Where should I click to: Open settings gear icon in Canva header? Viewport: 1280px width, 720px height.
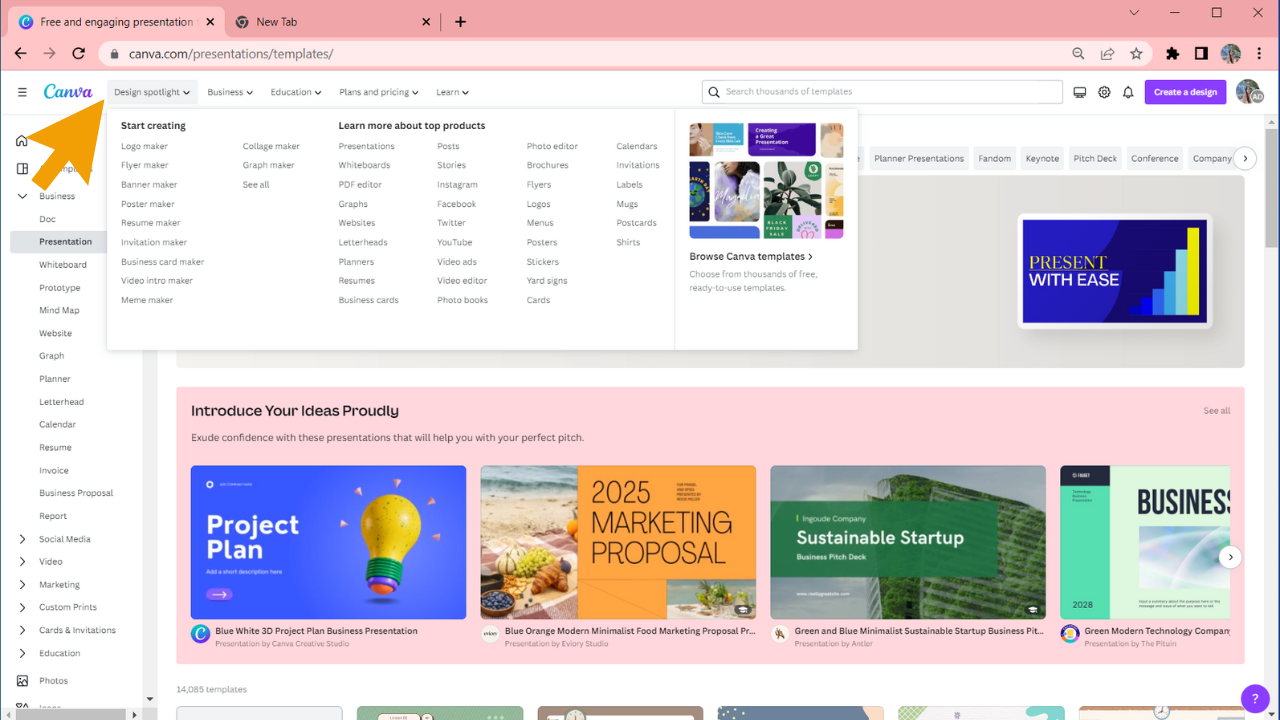point(1104,92)
